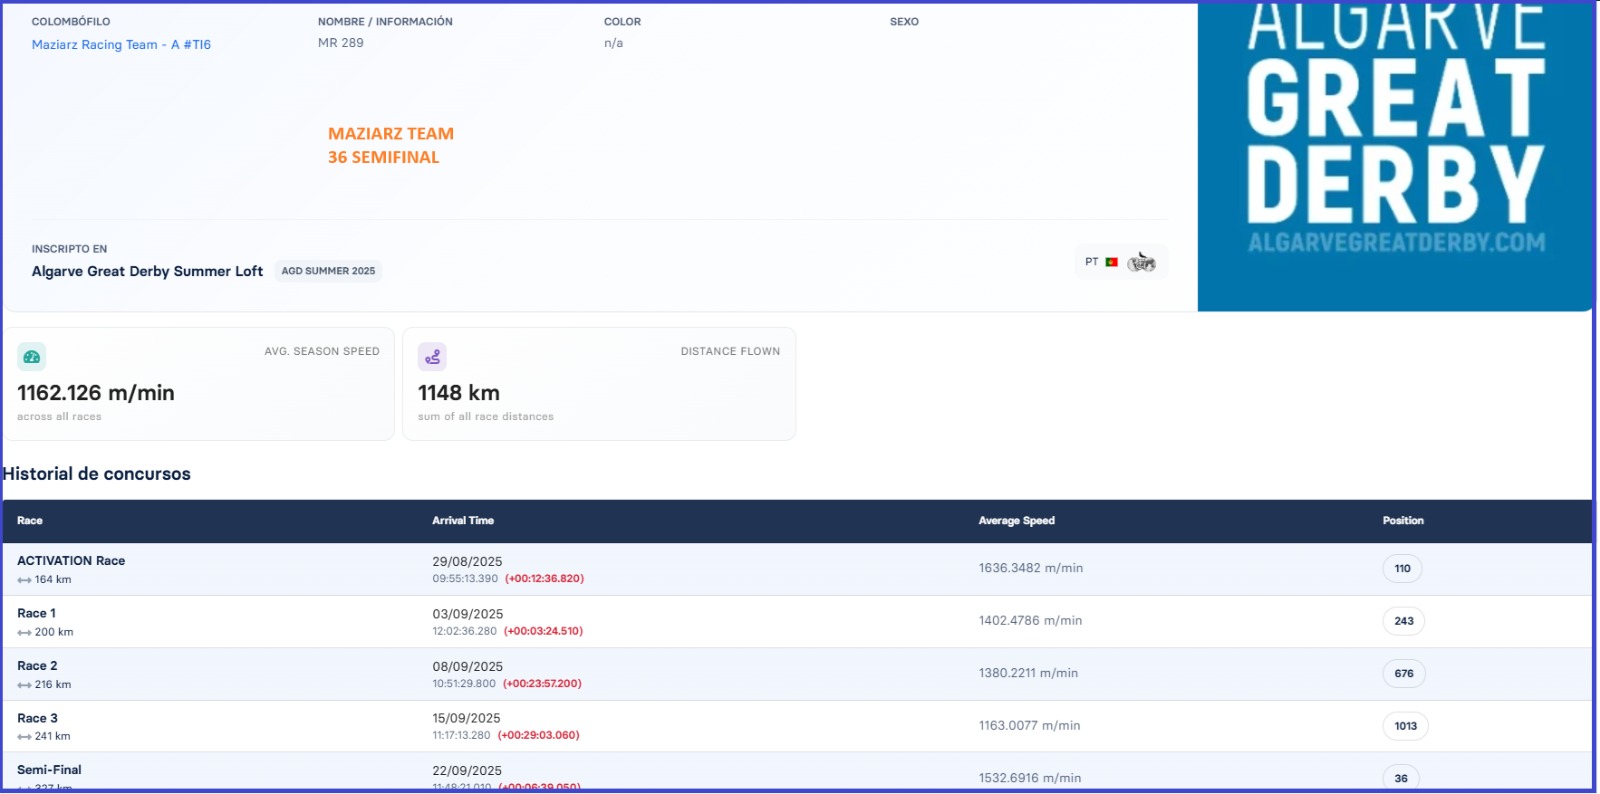Click the distance arrows icon beside 241 km

[24, 737]
